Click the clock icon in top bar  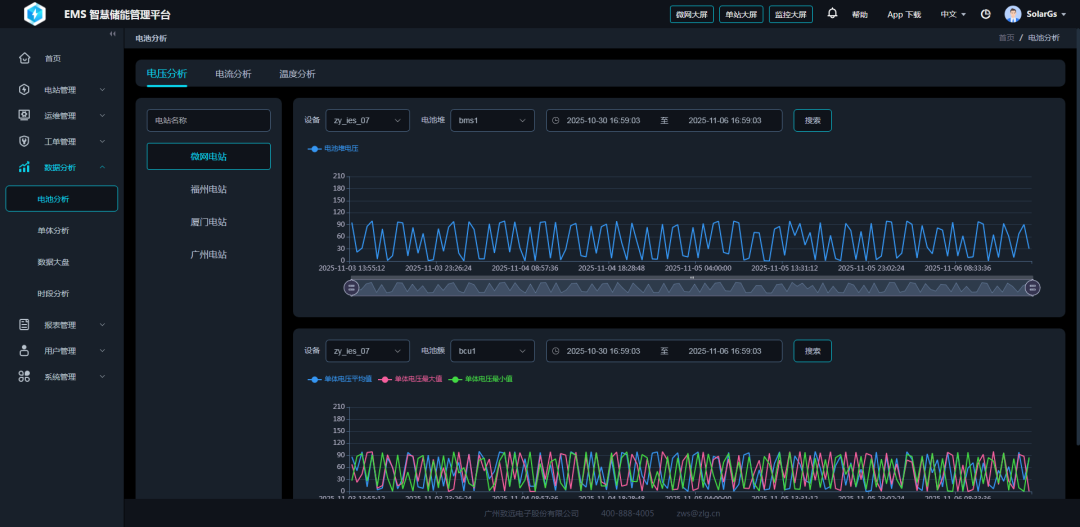pos(986,14)
